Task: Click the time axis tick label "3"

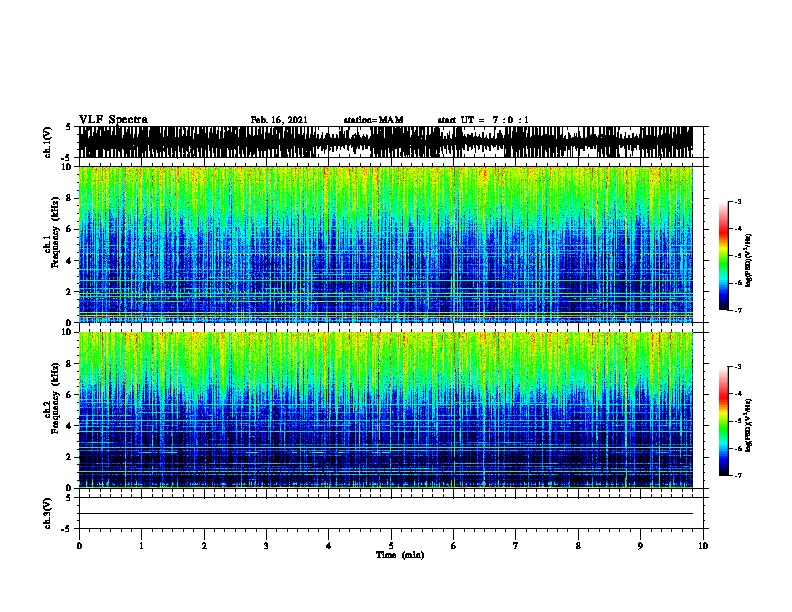Action: click(266, 546)
